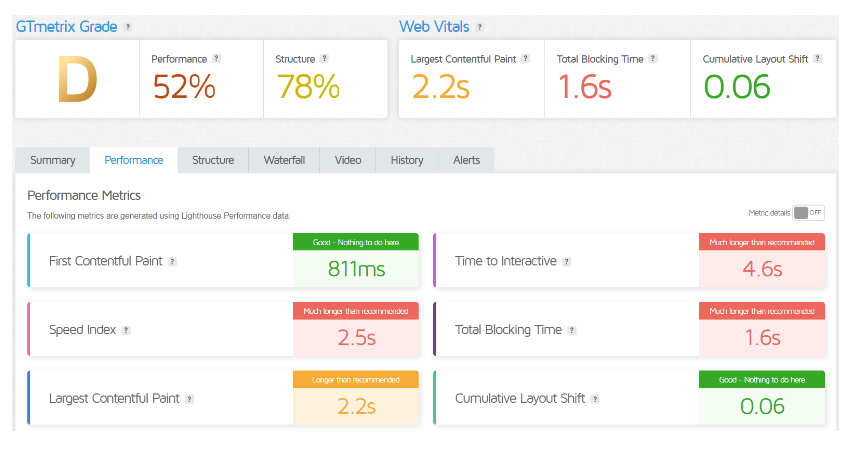Go to the Video tab

click(348, 160)
